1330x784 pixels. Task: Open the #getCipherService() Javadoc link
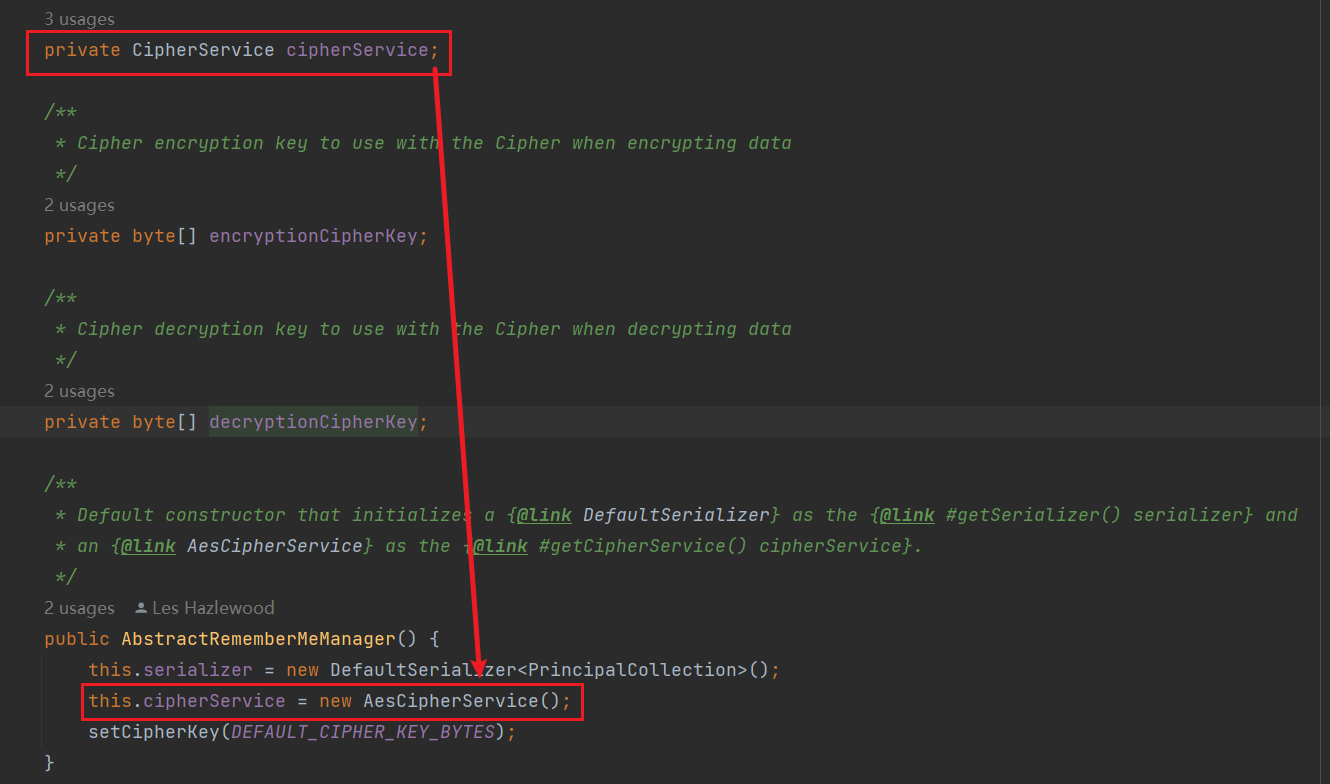(x=644, y=546)
